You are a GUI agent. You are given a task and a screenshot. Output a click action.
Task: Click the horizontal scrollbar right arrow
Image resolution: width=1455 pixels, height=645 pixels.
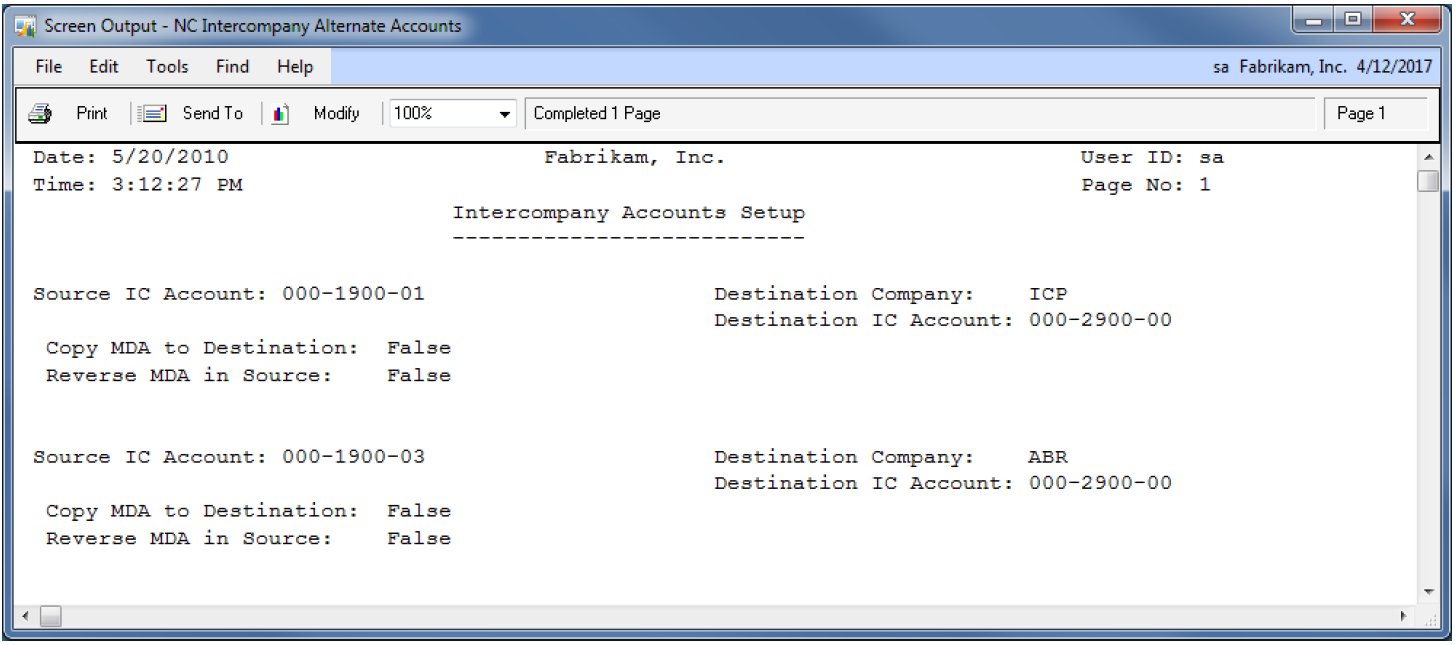(x=1404, y=616)
